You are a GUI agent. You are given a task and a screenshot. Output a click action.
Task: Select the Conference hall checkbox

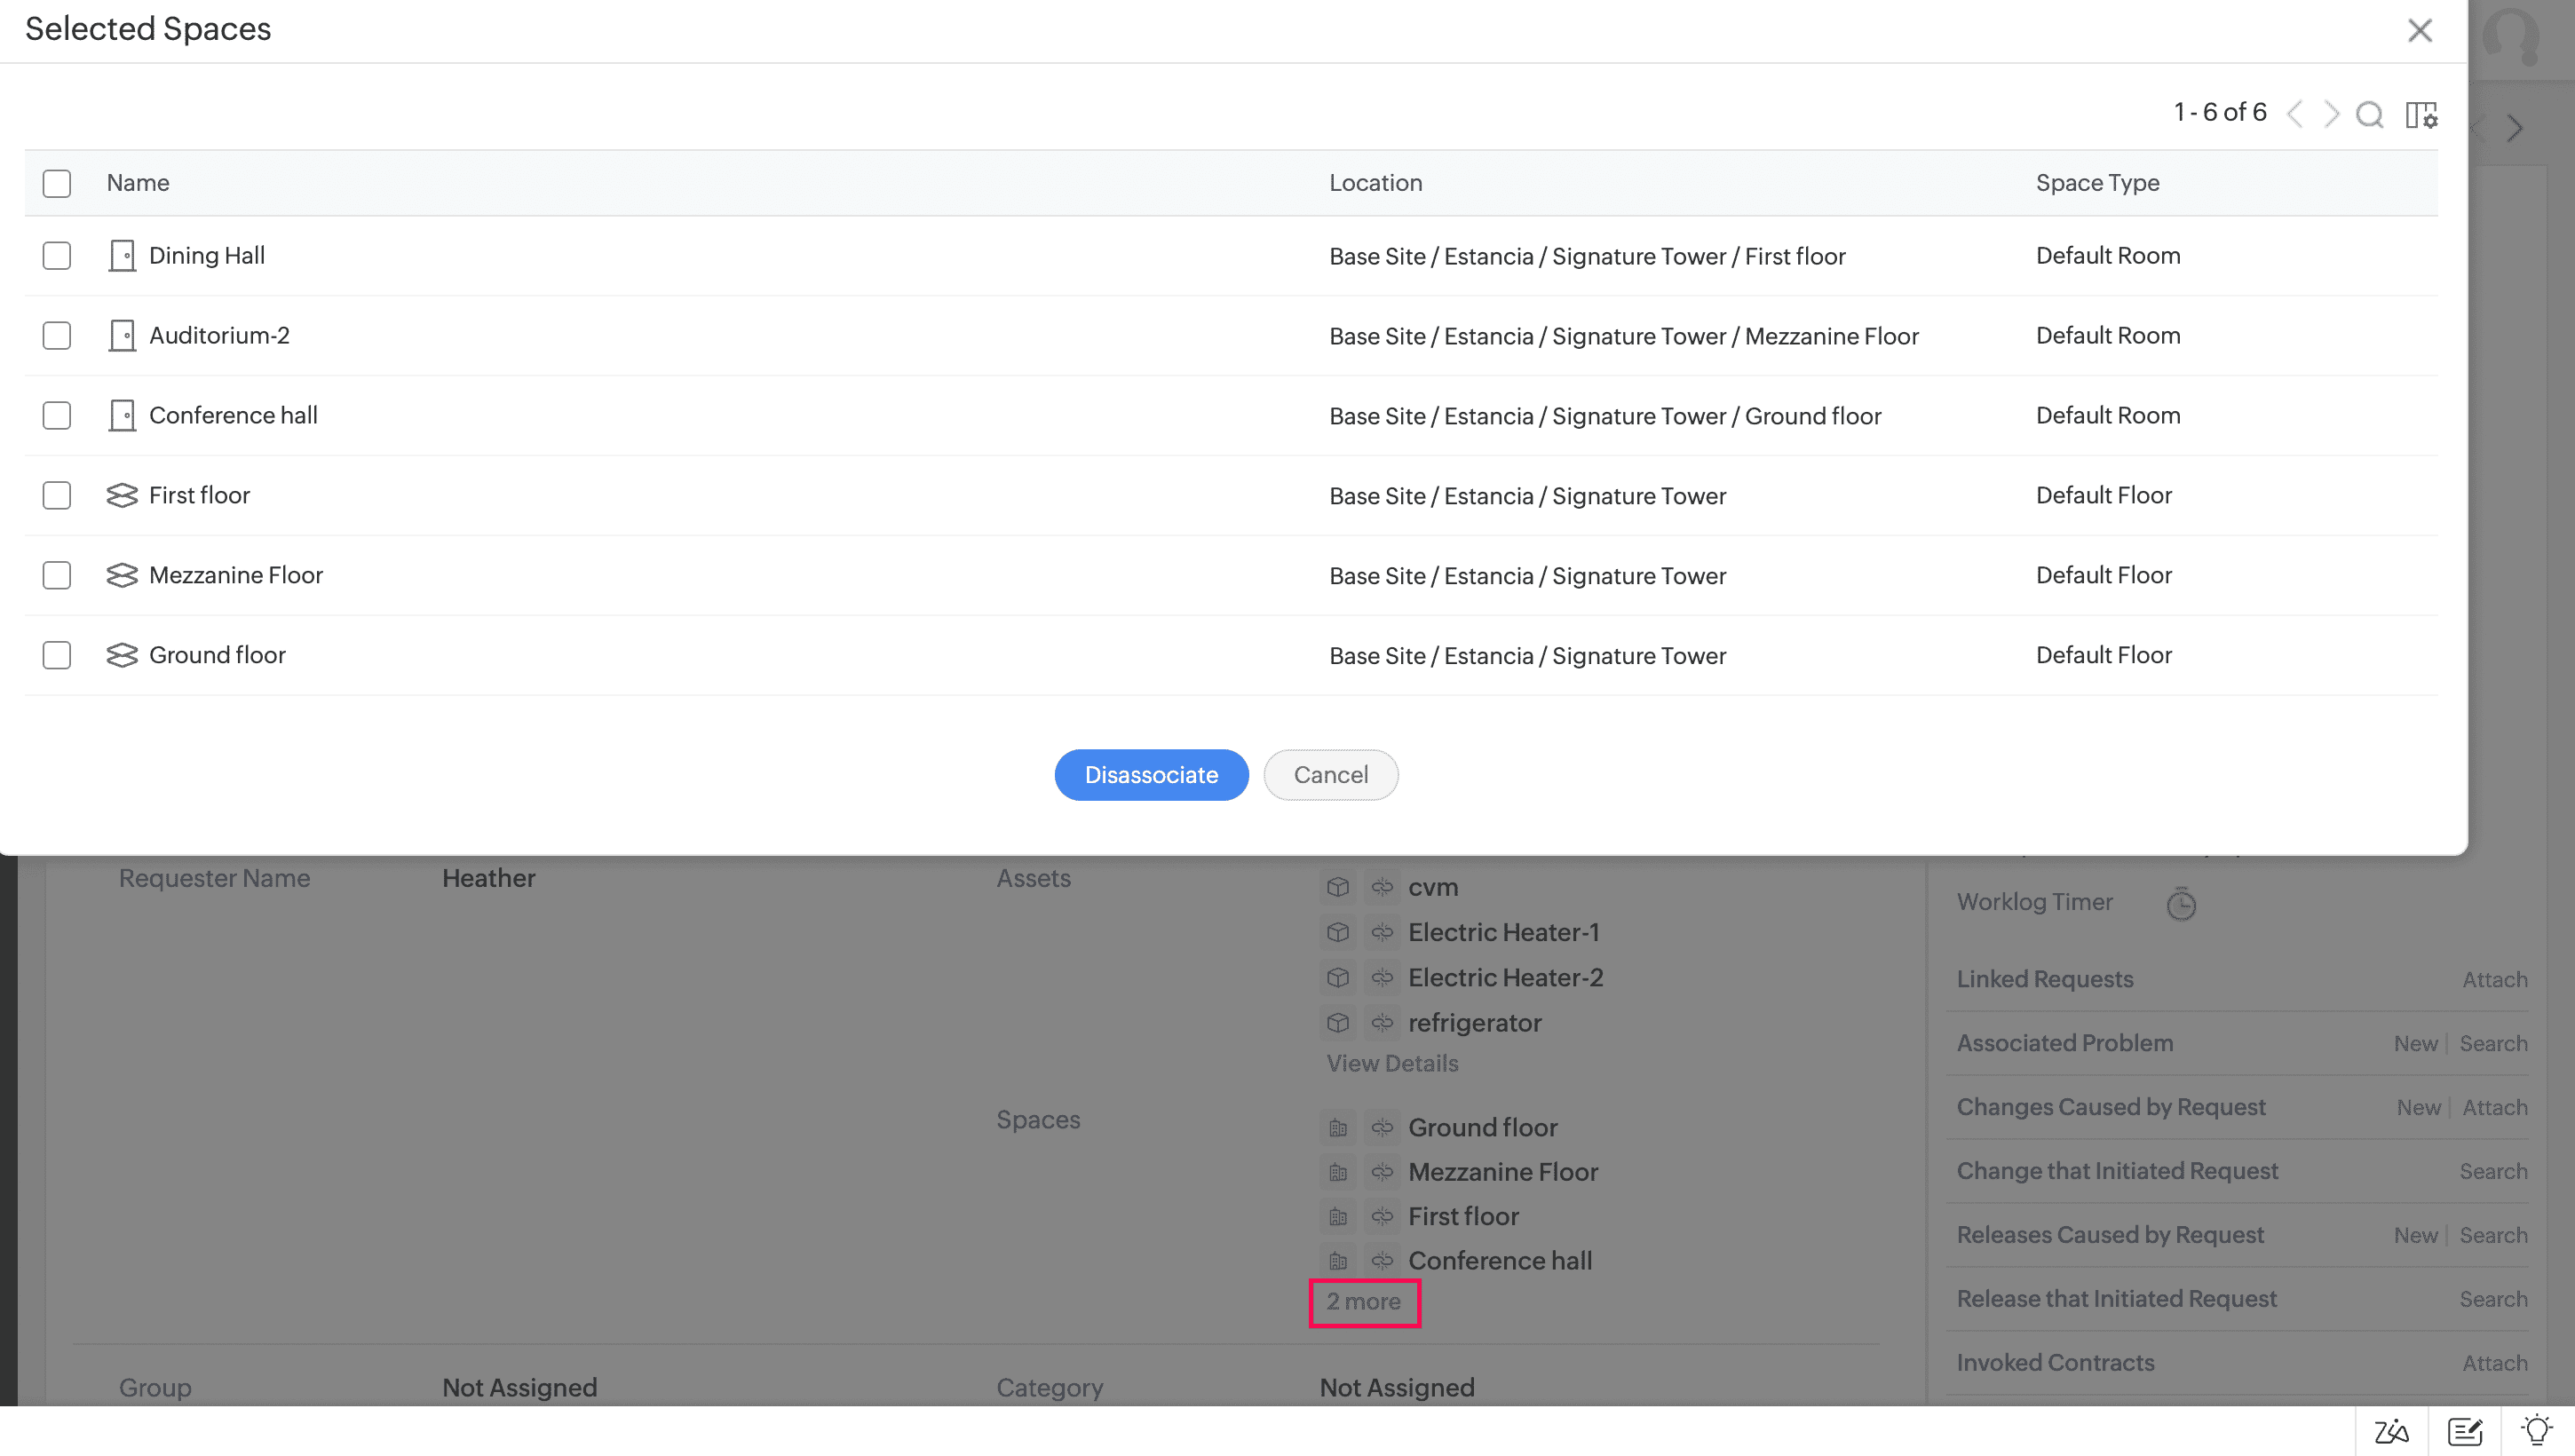coord(57,416)
